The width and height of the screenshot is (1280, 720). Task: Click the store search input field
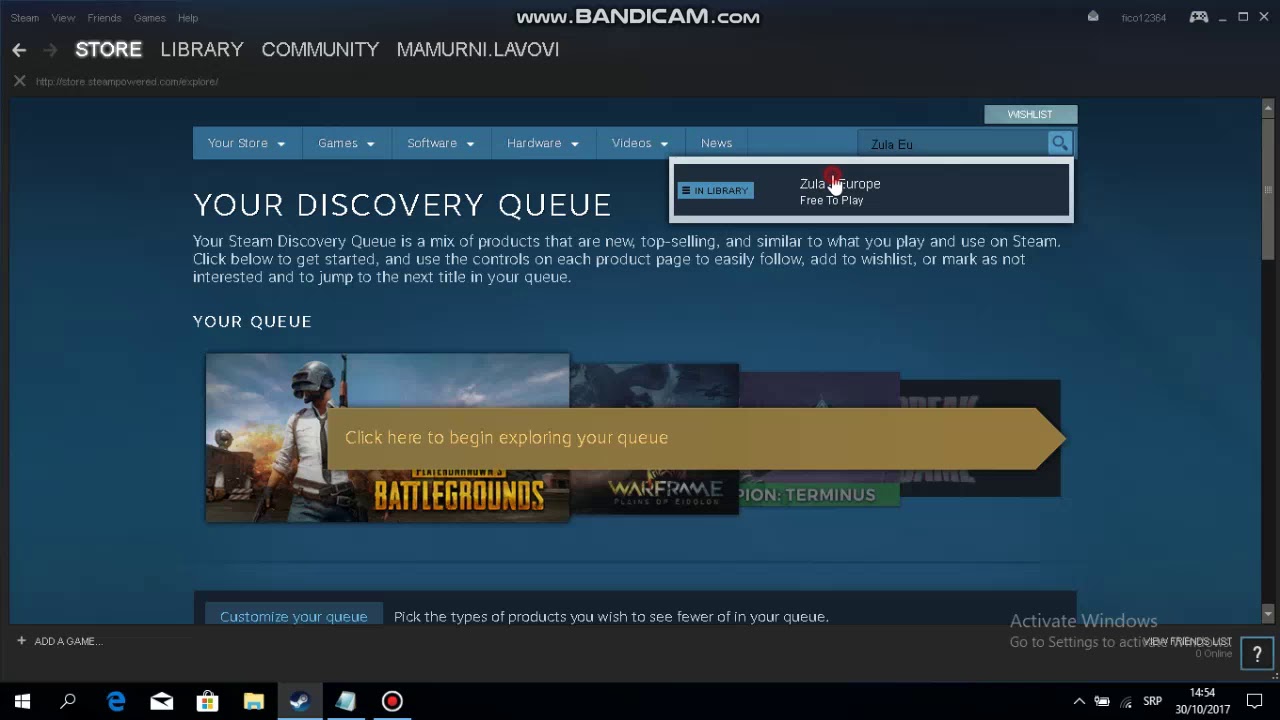click(x=953, y=144)
